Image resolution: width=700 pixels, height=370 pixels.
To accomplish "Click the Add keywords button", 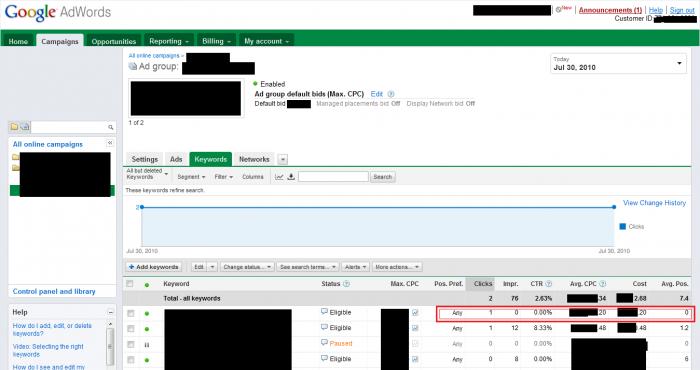I will 154,267.
